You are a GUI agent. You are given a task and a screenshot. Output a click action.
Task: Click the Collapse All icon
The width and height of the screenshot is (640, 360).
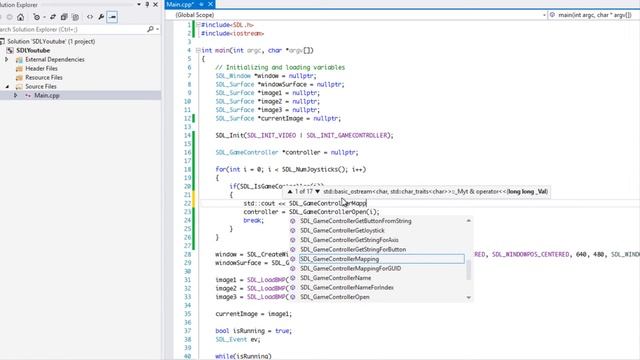(x=64, y=17)
